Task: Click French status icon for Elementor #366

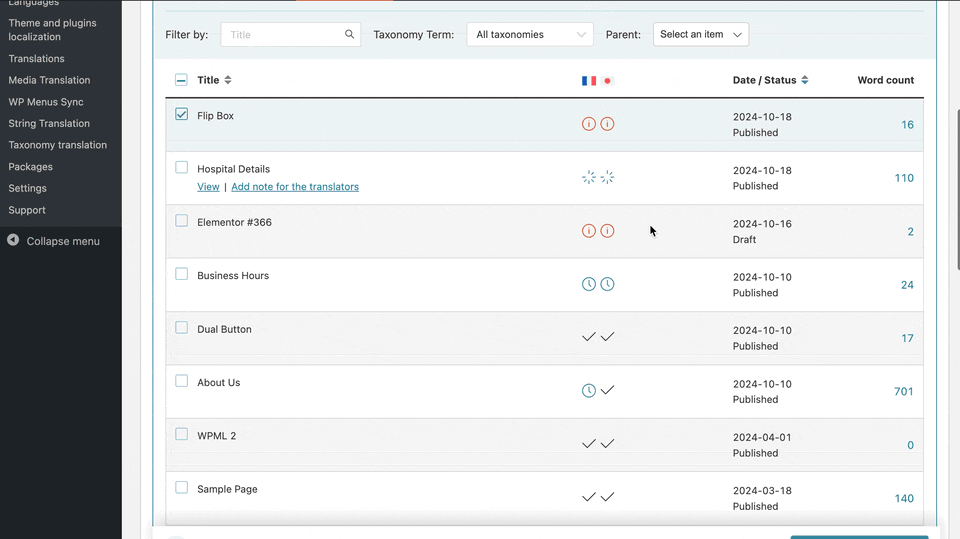Action: 588,231
